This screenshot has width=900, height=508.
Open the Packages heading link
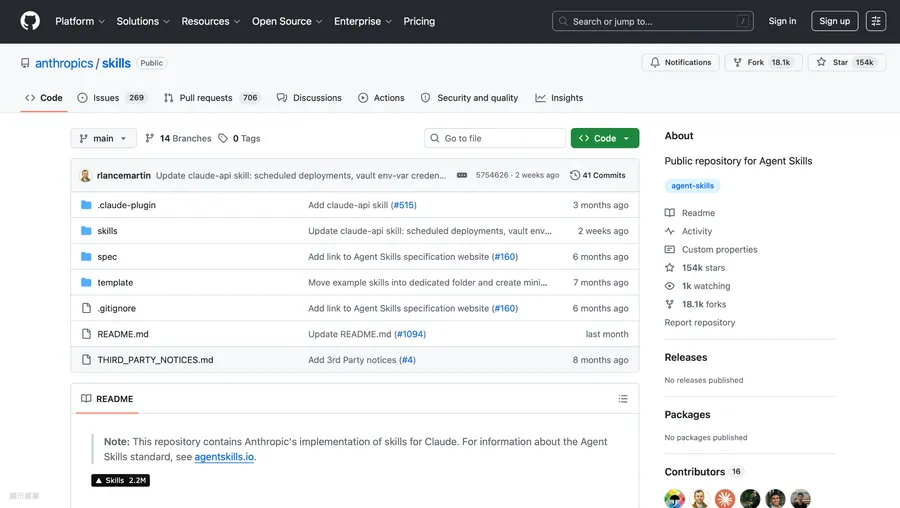[x=687, y=414]
